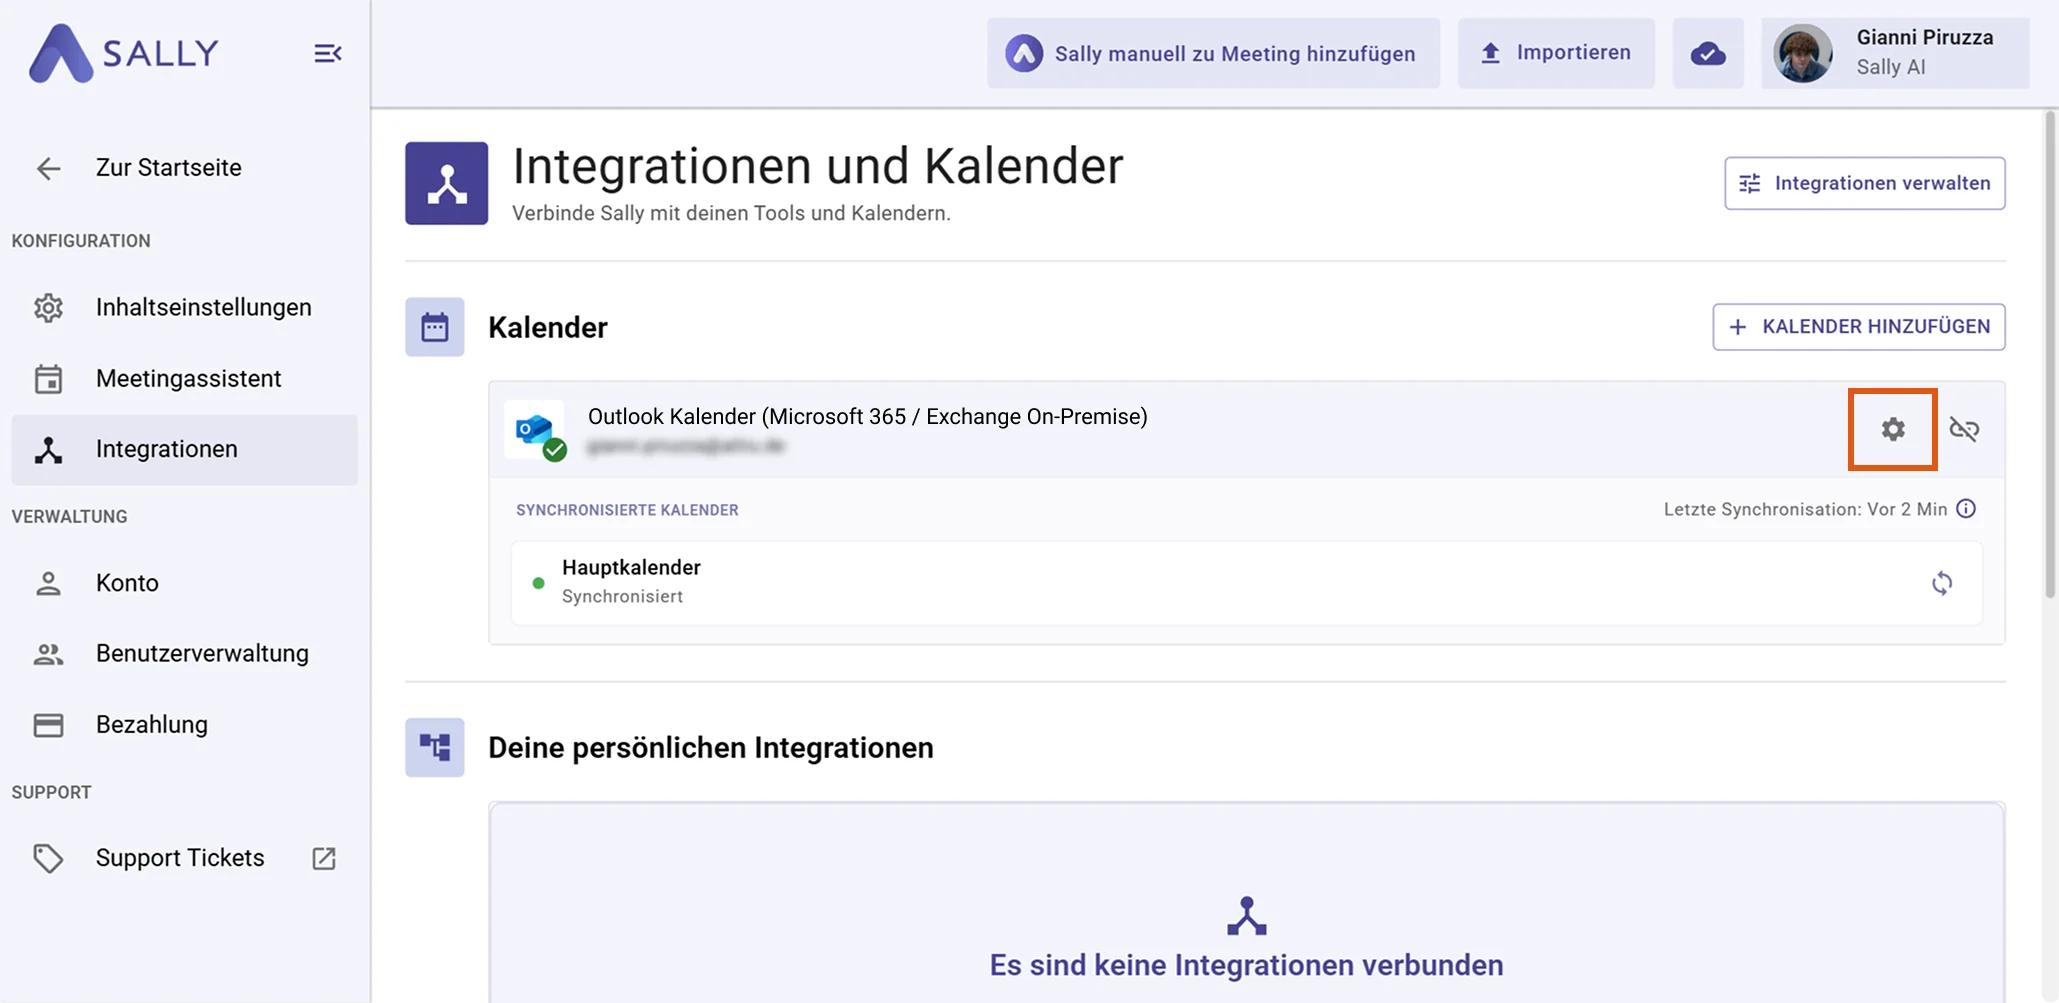
Task: Click the Meetingassistent calendar icon
Action: click(48, 378)
